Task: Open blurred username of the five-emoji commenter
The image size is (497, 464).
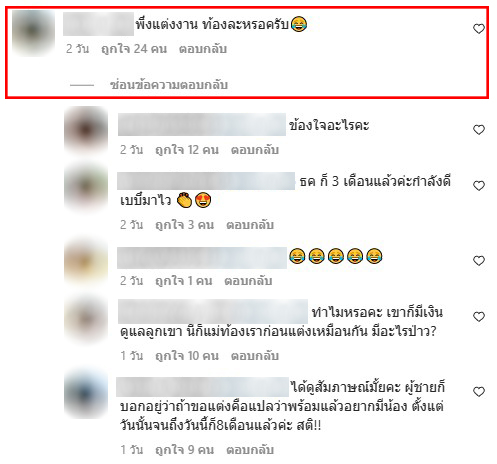Action: click(x=202, y=258)
